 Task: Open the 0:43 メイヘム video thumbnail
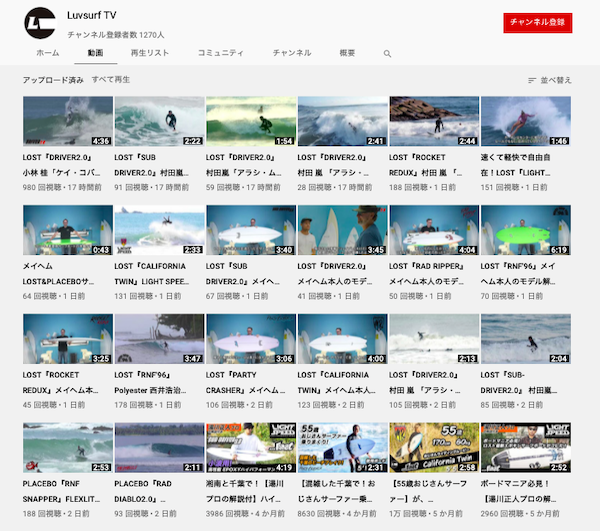coord(68,230)
